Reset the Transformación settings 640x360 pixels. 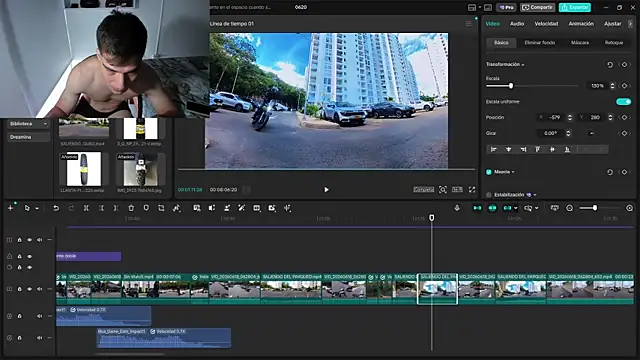(610, 64)
